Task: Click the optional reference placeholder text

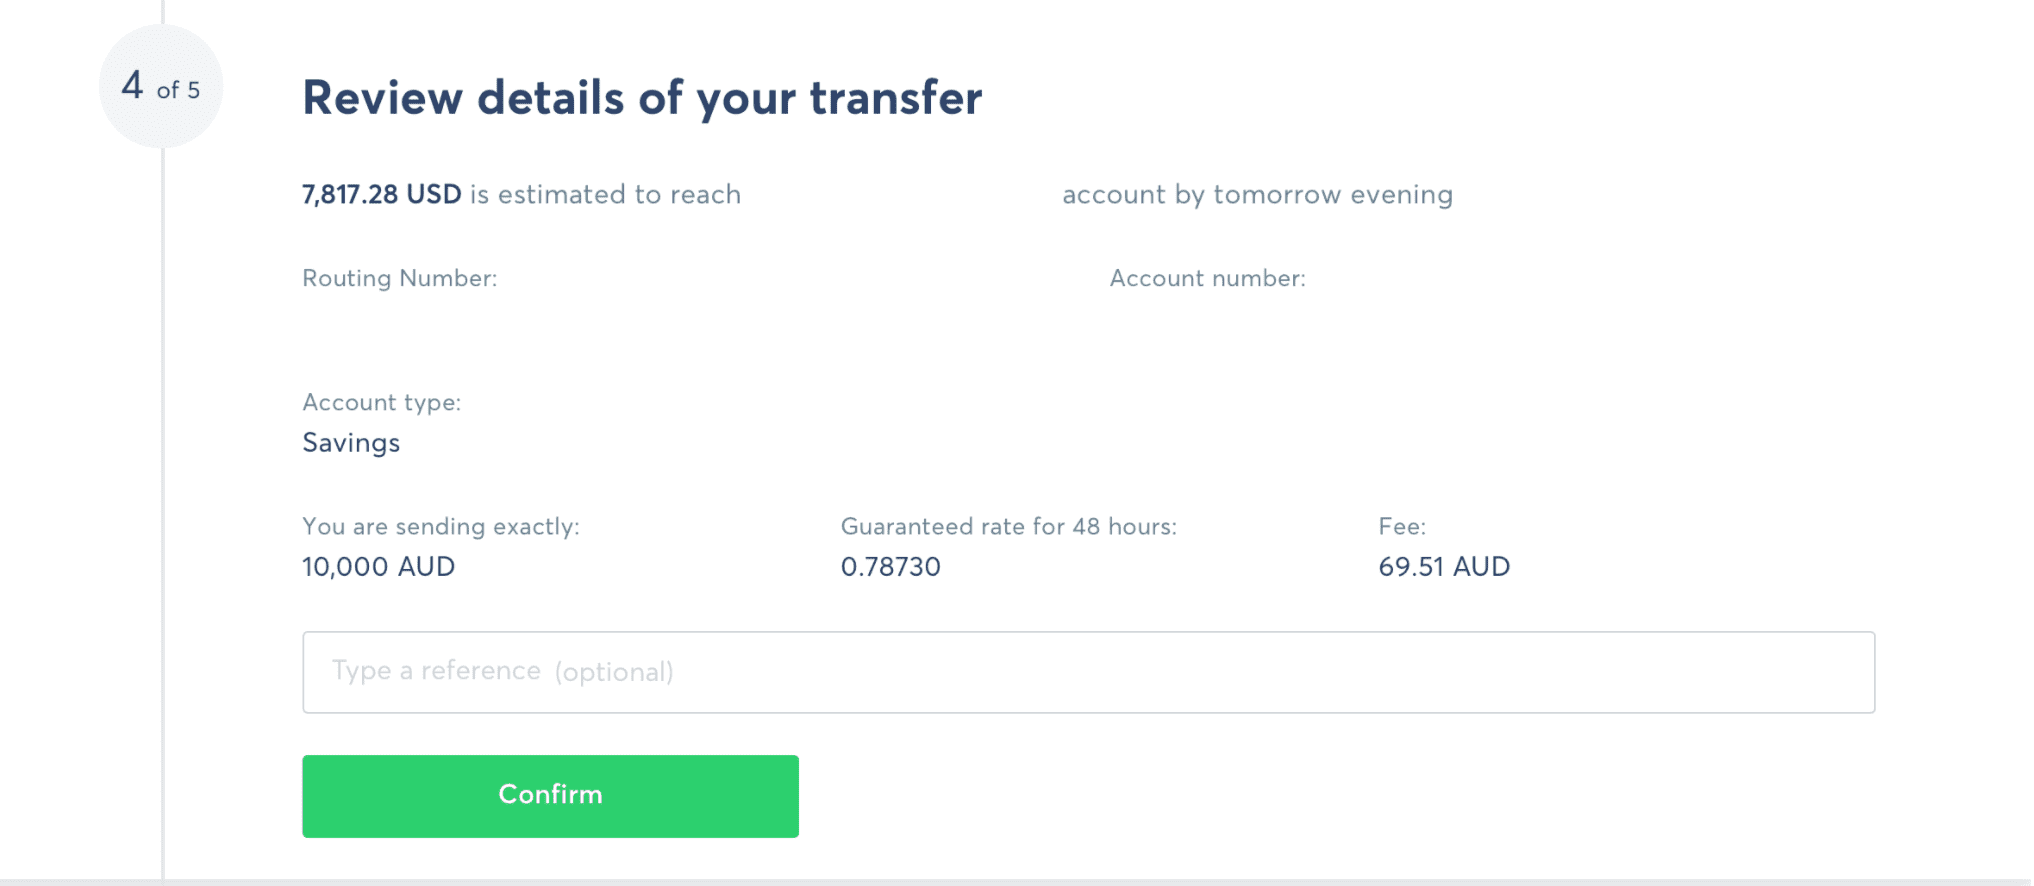Action: pos(502,671)
